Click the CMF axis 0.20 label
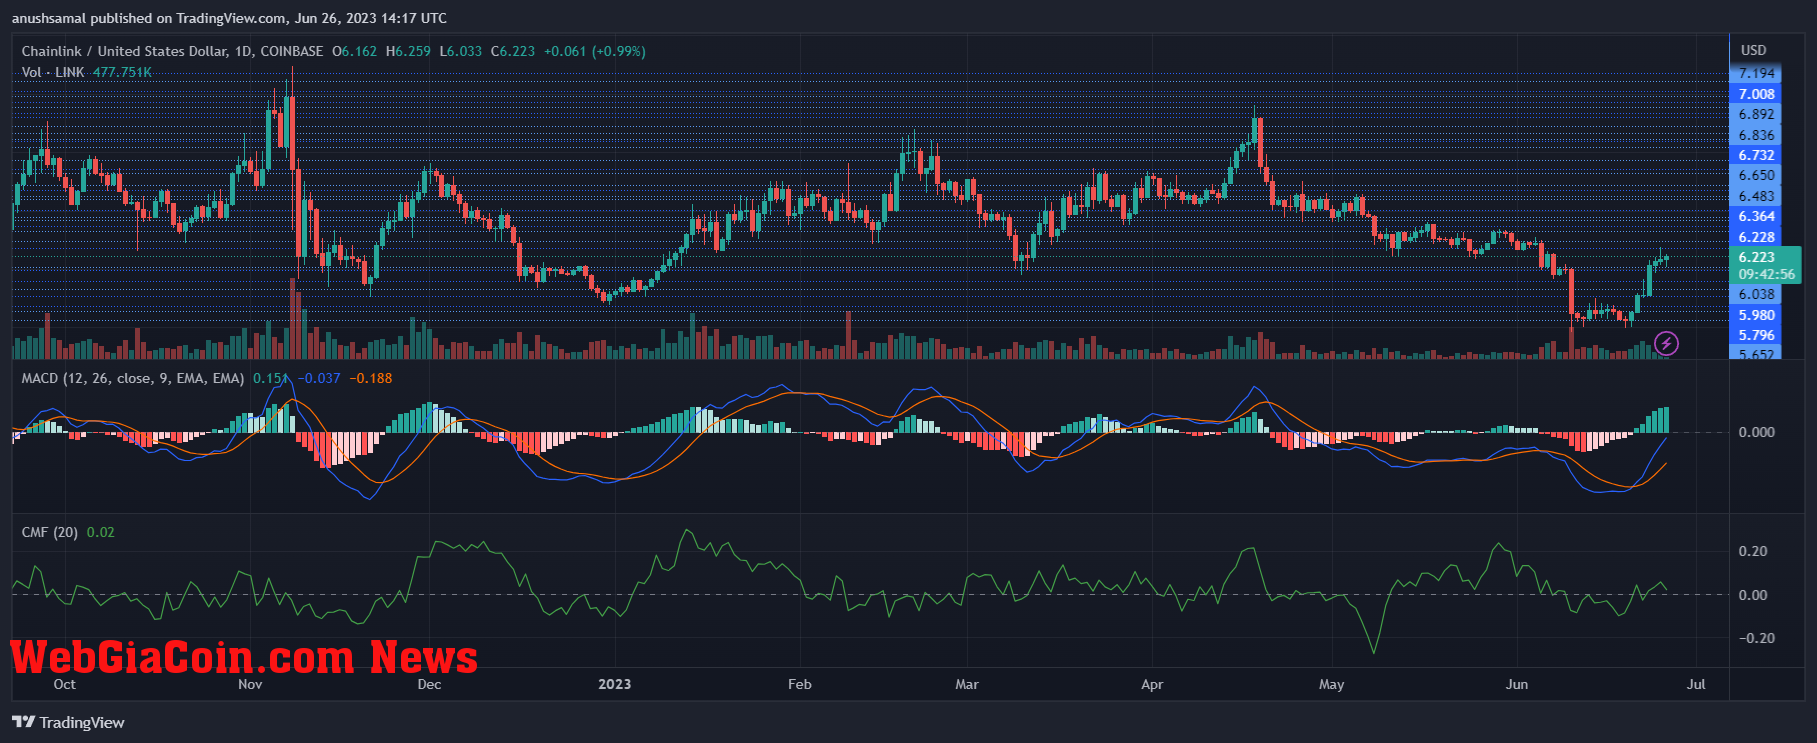 1753,551
